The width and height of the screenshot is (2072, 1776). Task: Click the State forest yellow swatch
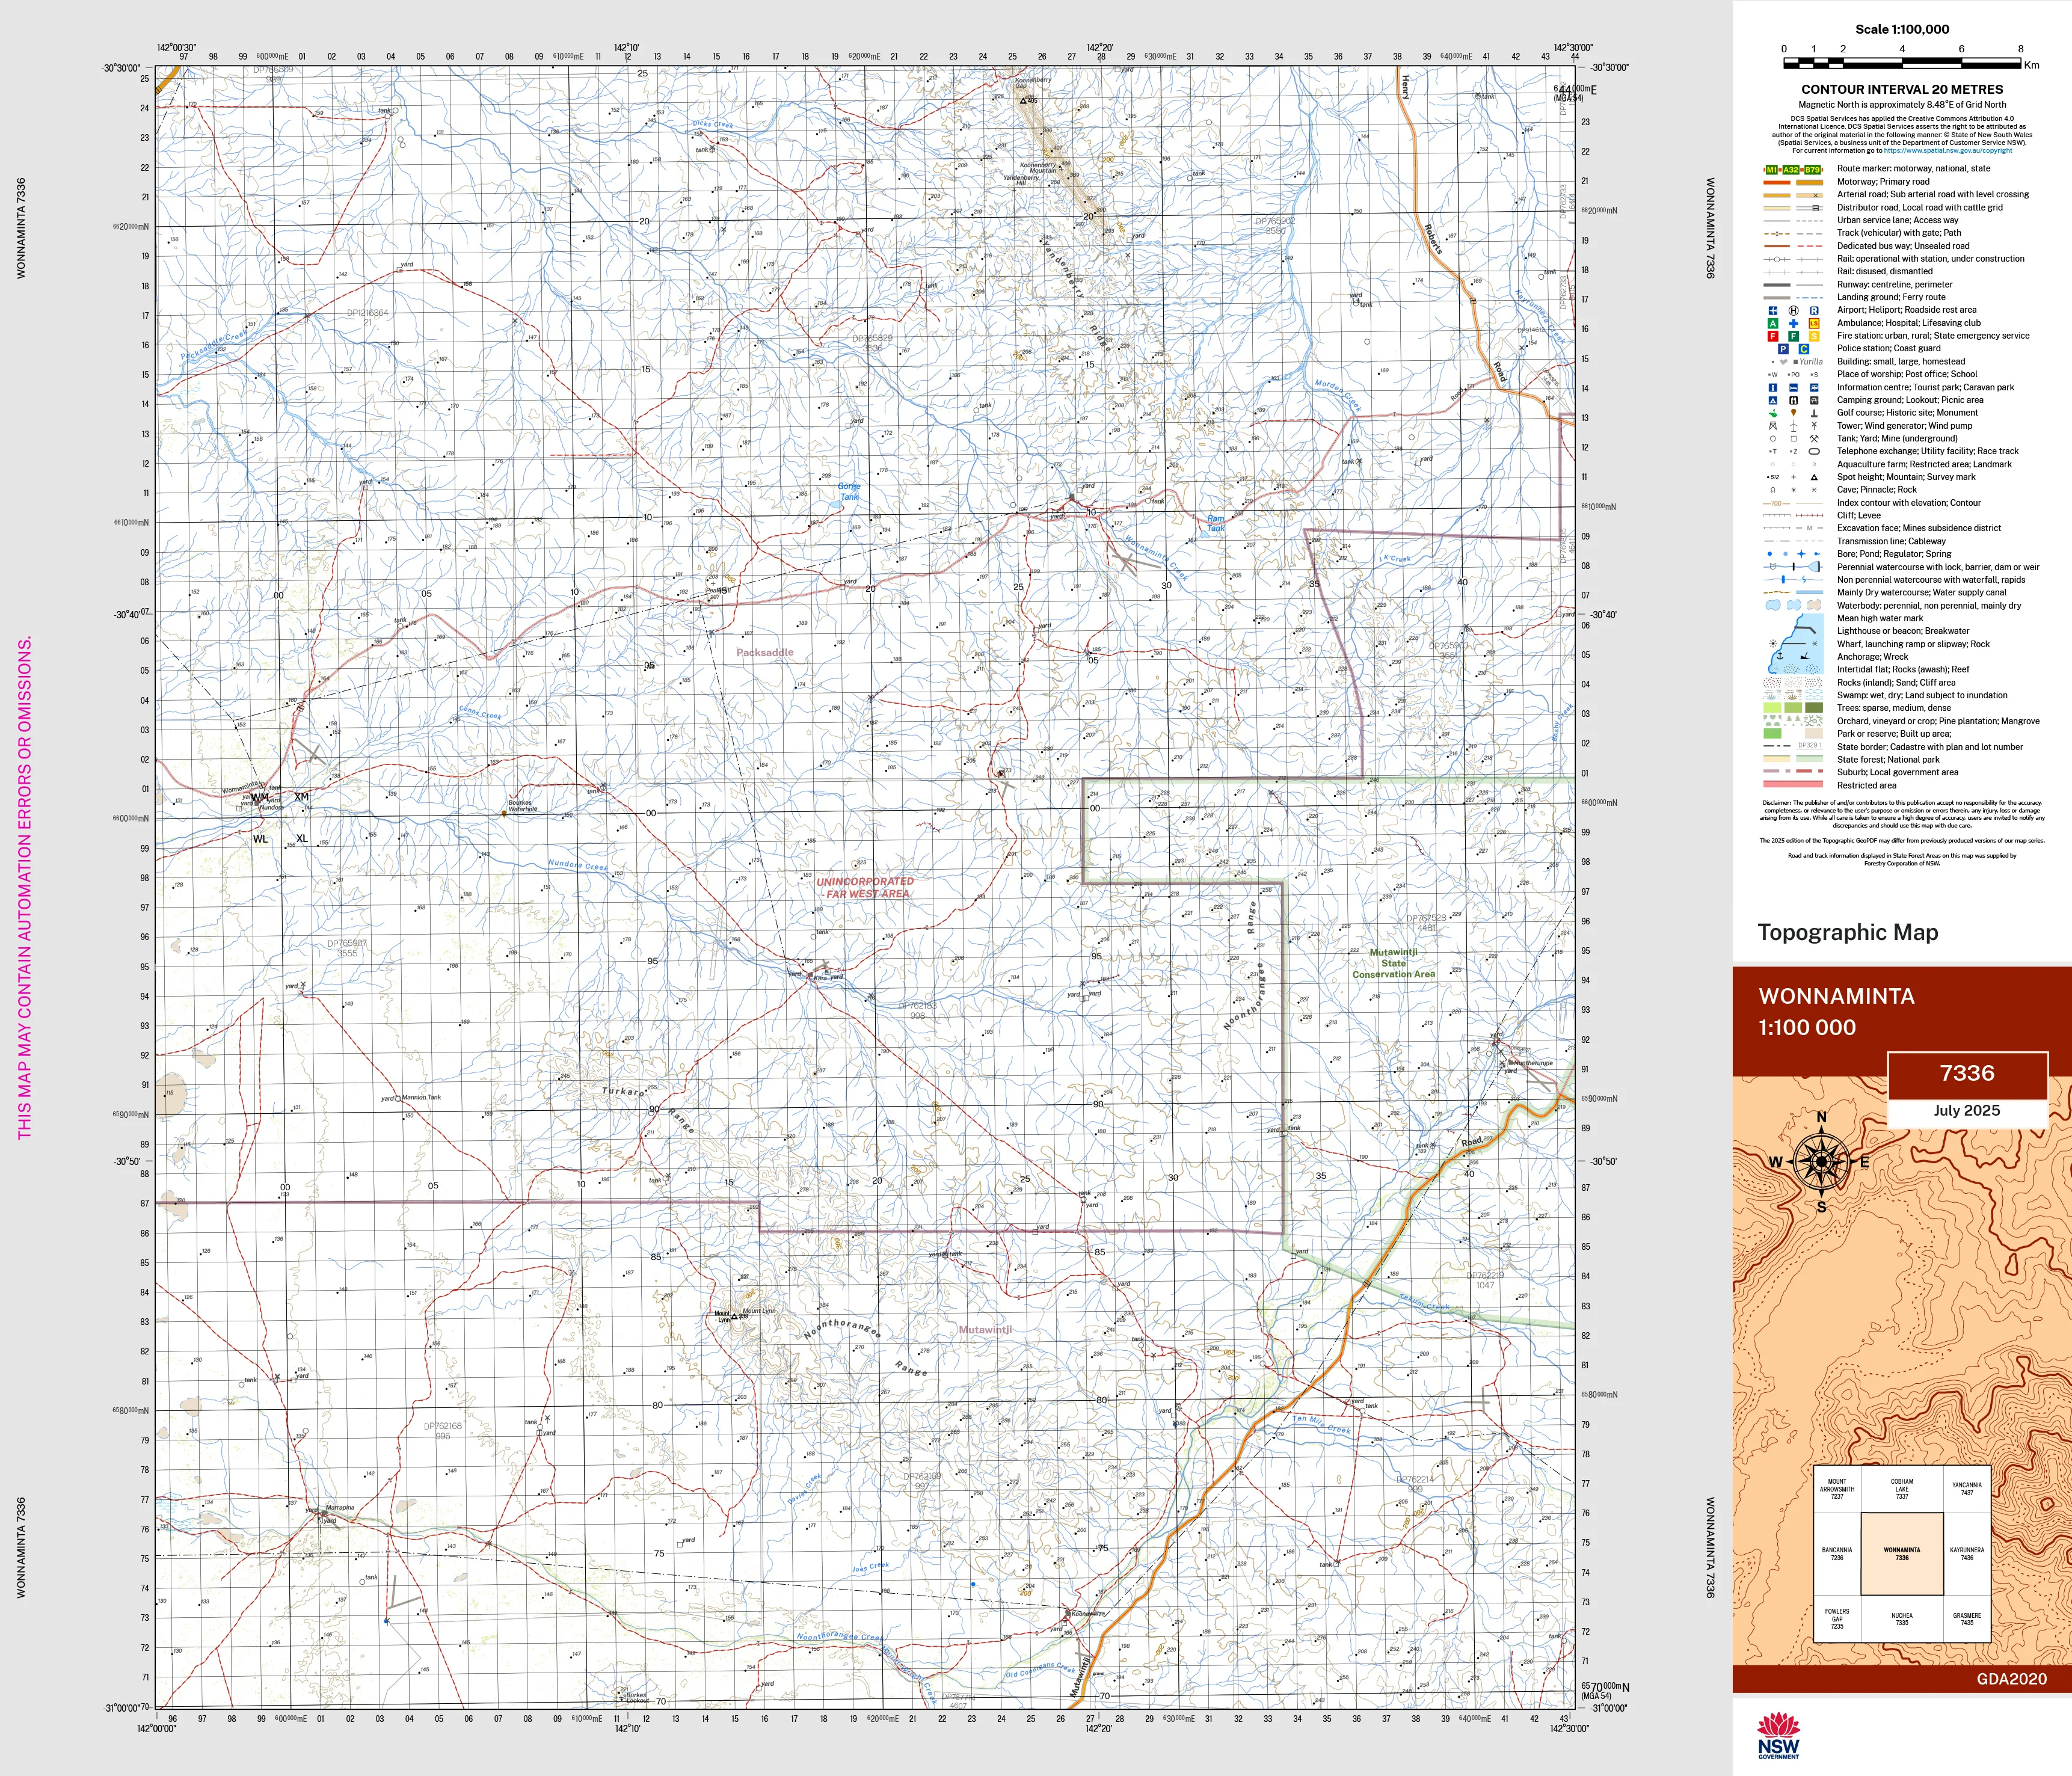point(1777,760)
